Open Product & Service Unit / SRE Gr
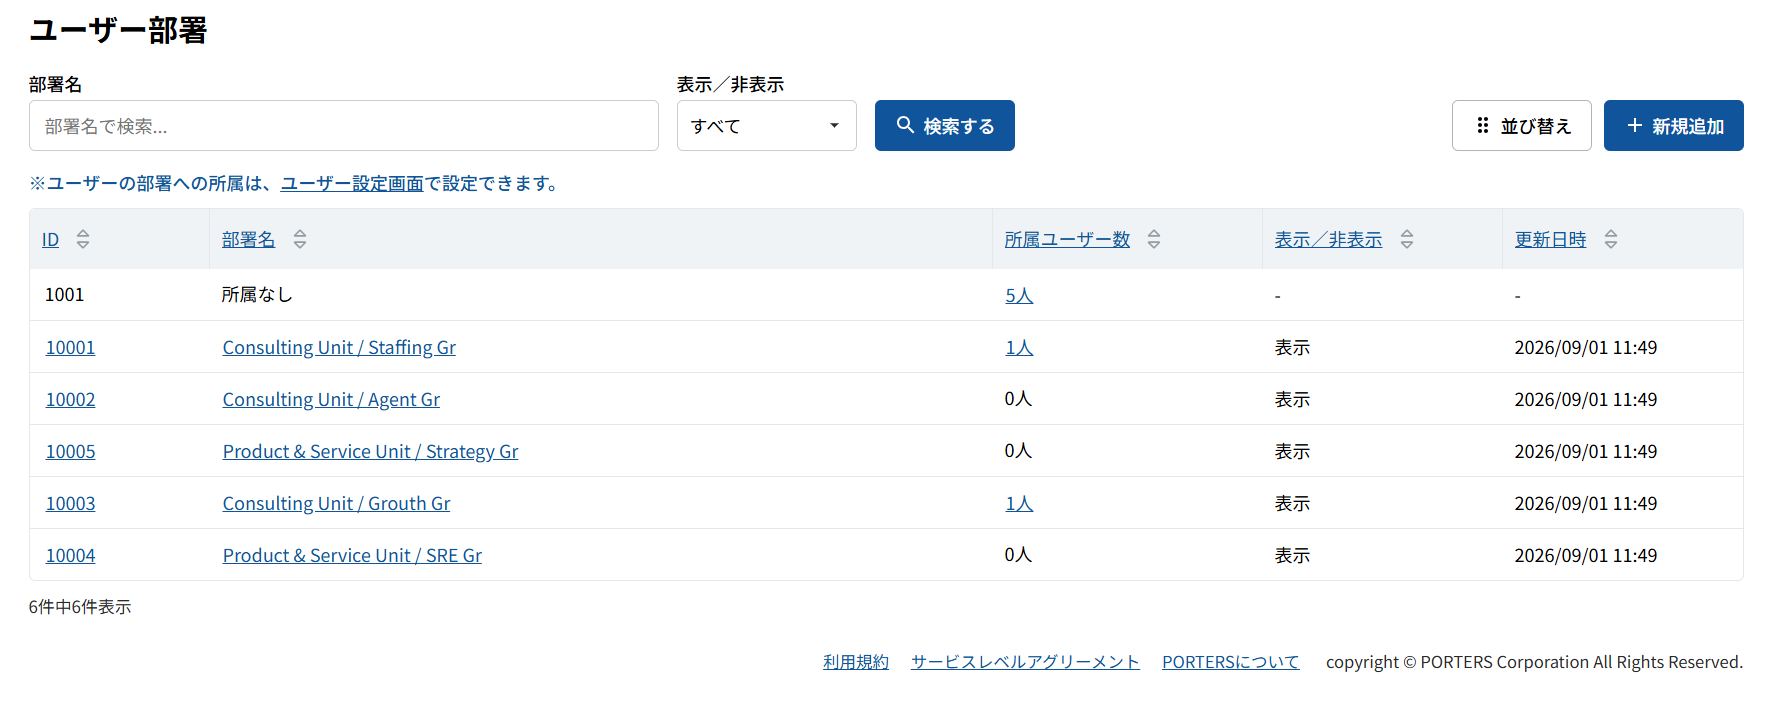 [x=352, y=555]
